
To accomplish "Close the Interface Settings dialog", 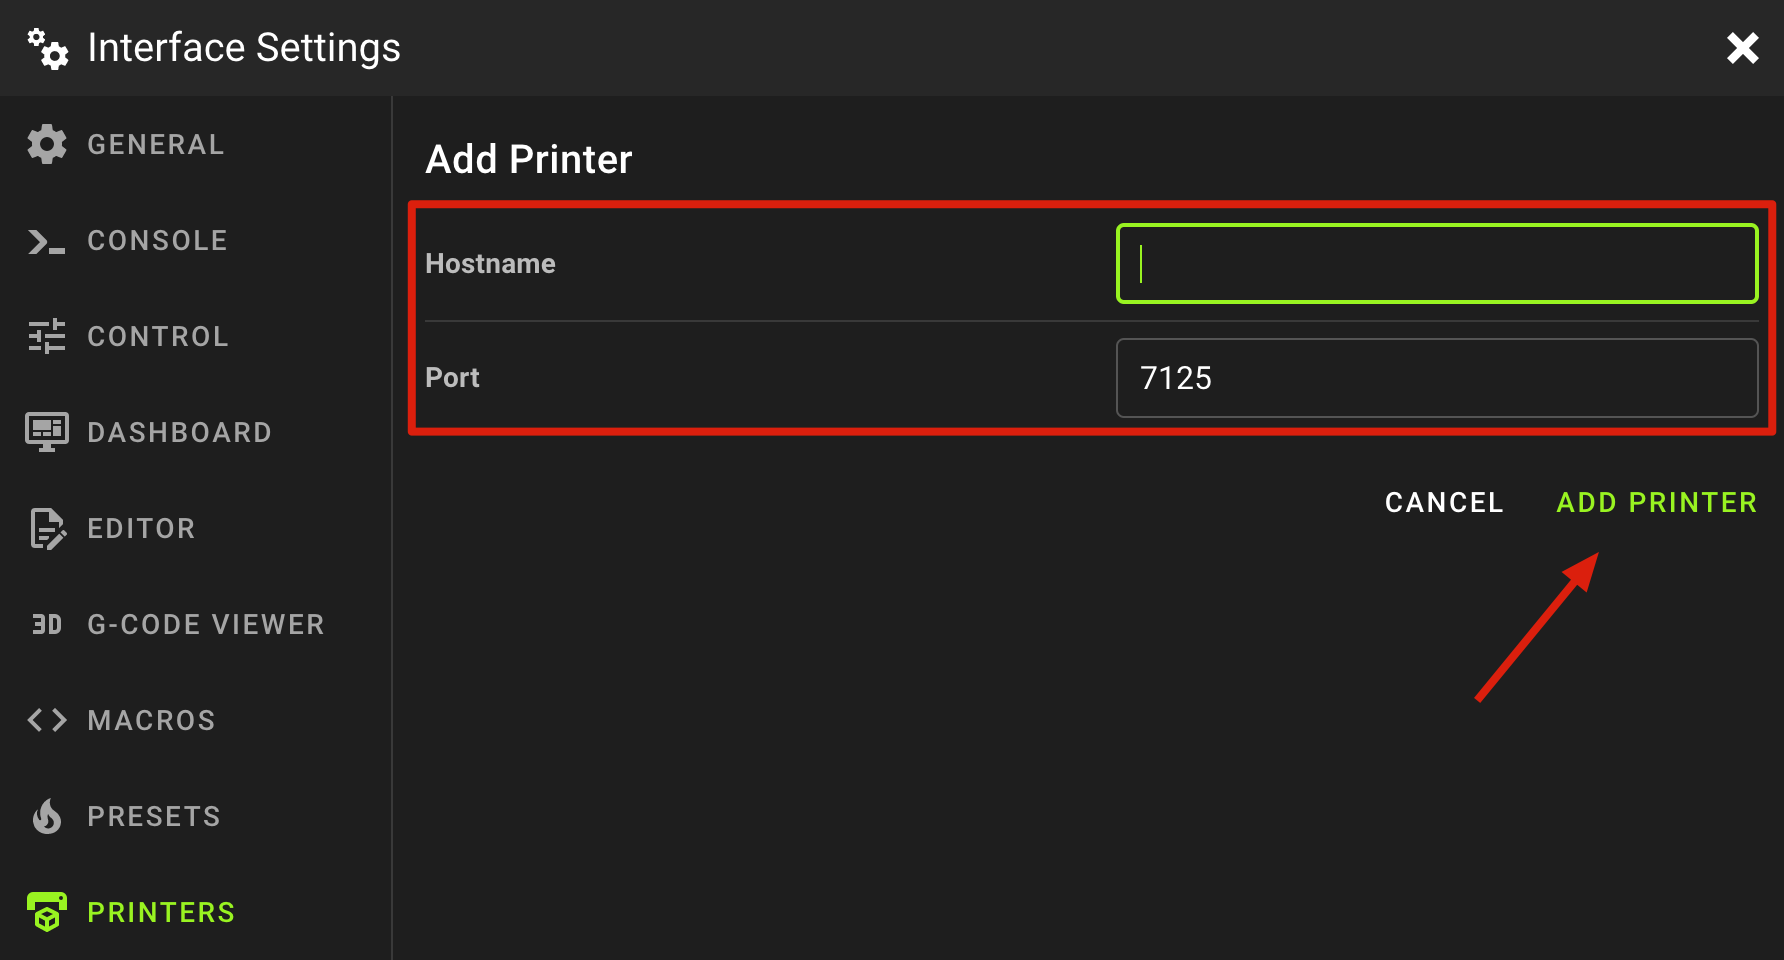I will click(x=1742, y=48).
